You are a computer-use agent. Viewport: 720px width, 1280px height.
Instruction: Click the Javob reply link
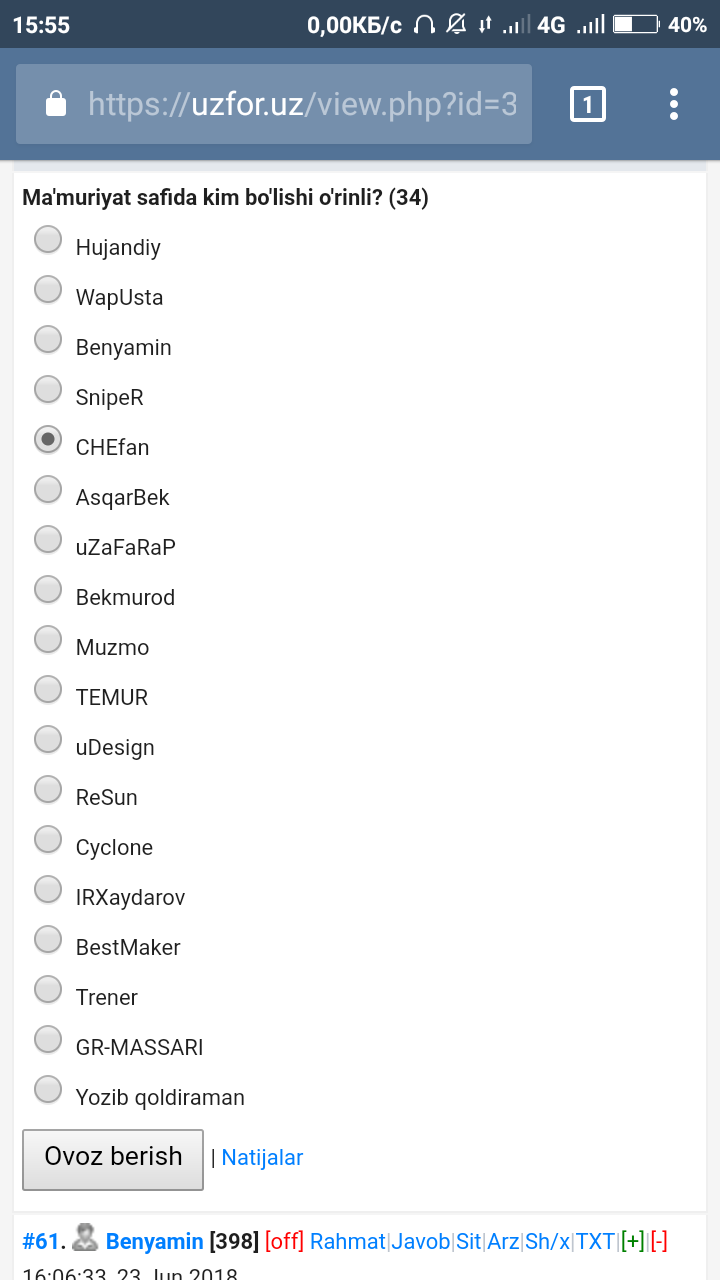(x=420, y=1241)
